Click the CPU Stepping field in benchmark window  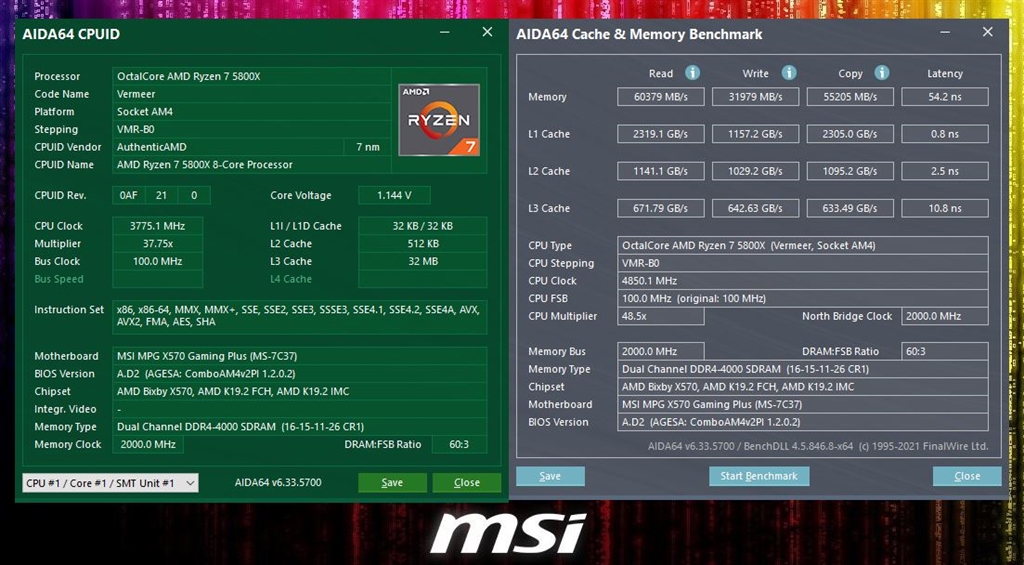point(803,263)
